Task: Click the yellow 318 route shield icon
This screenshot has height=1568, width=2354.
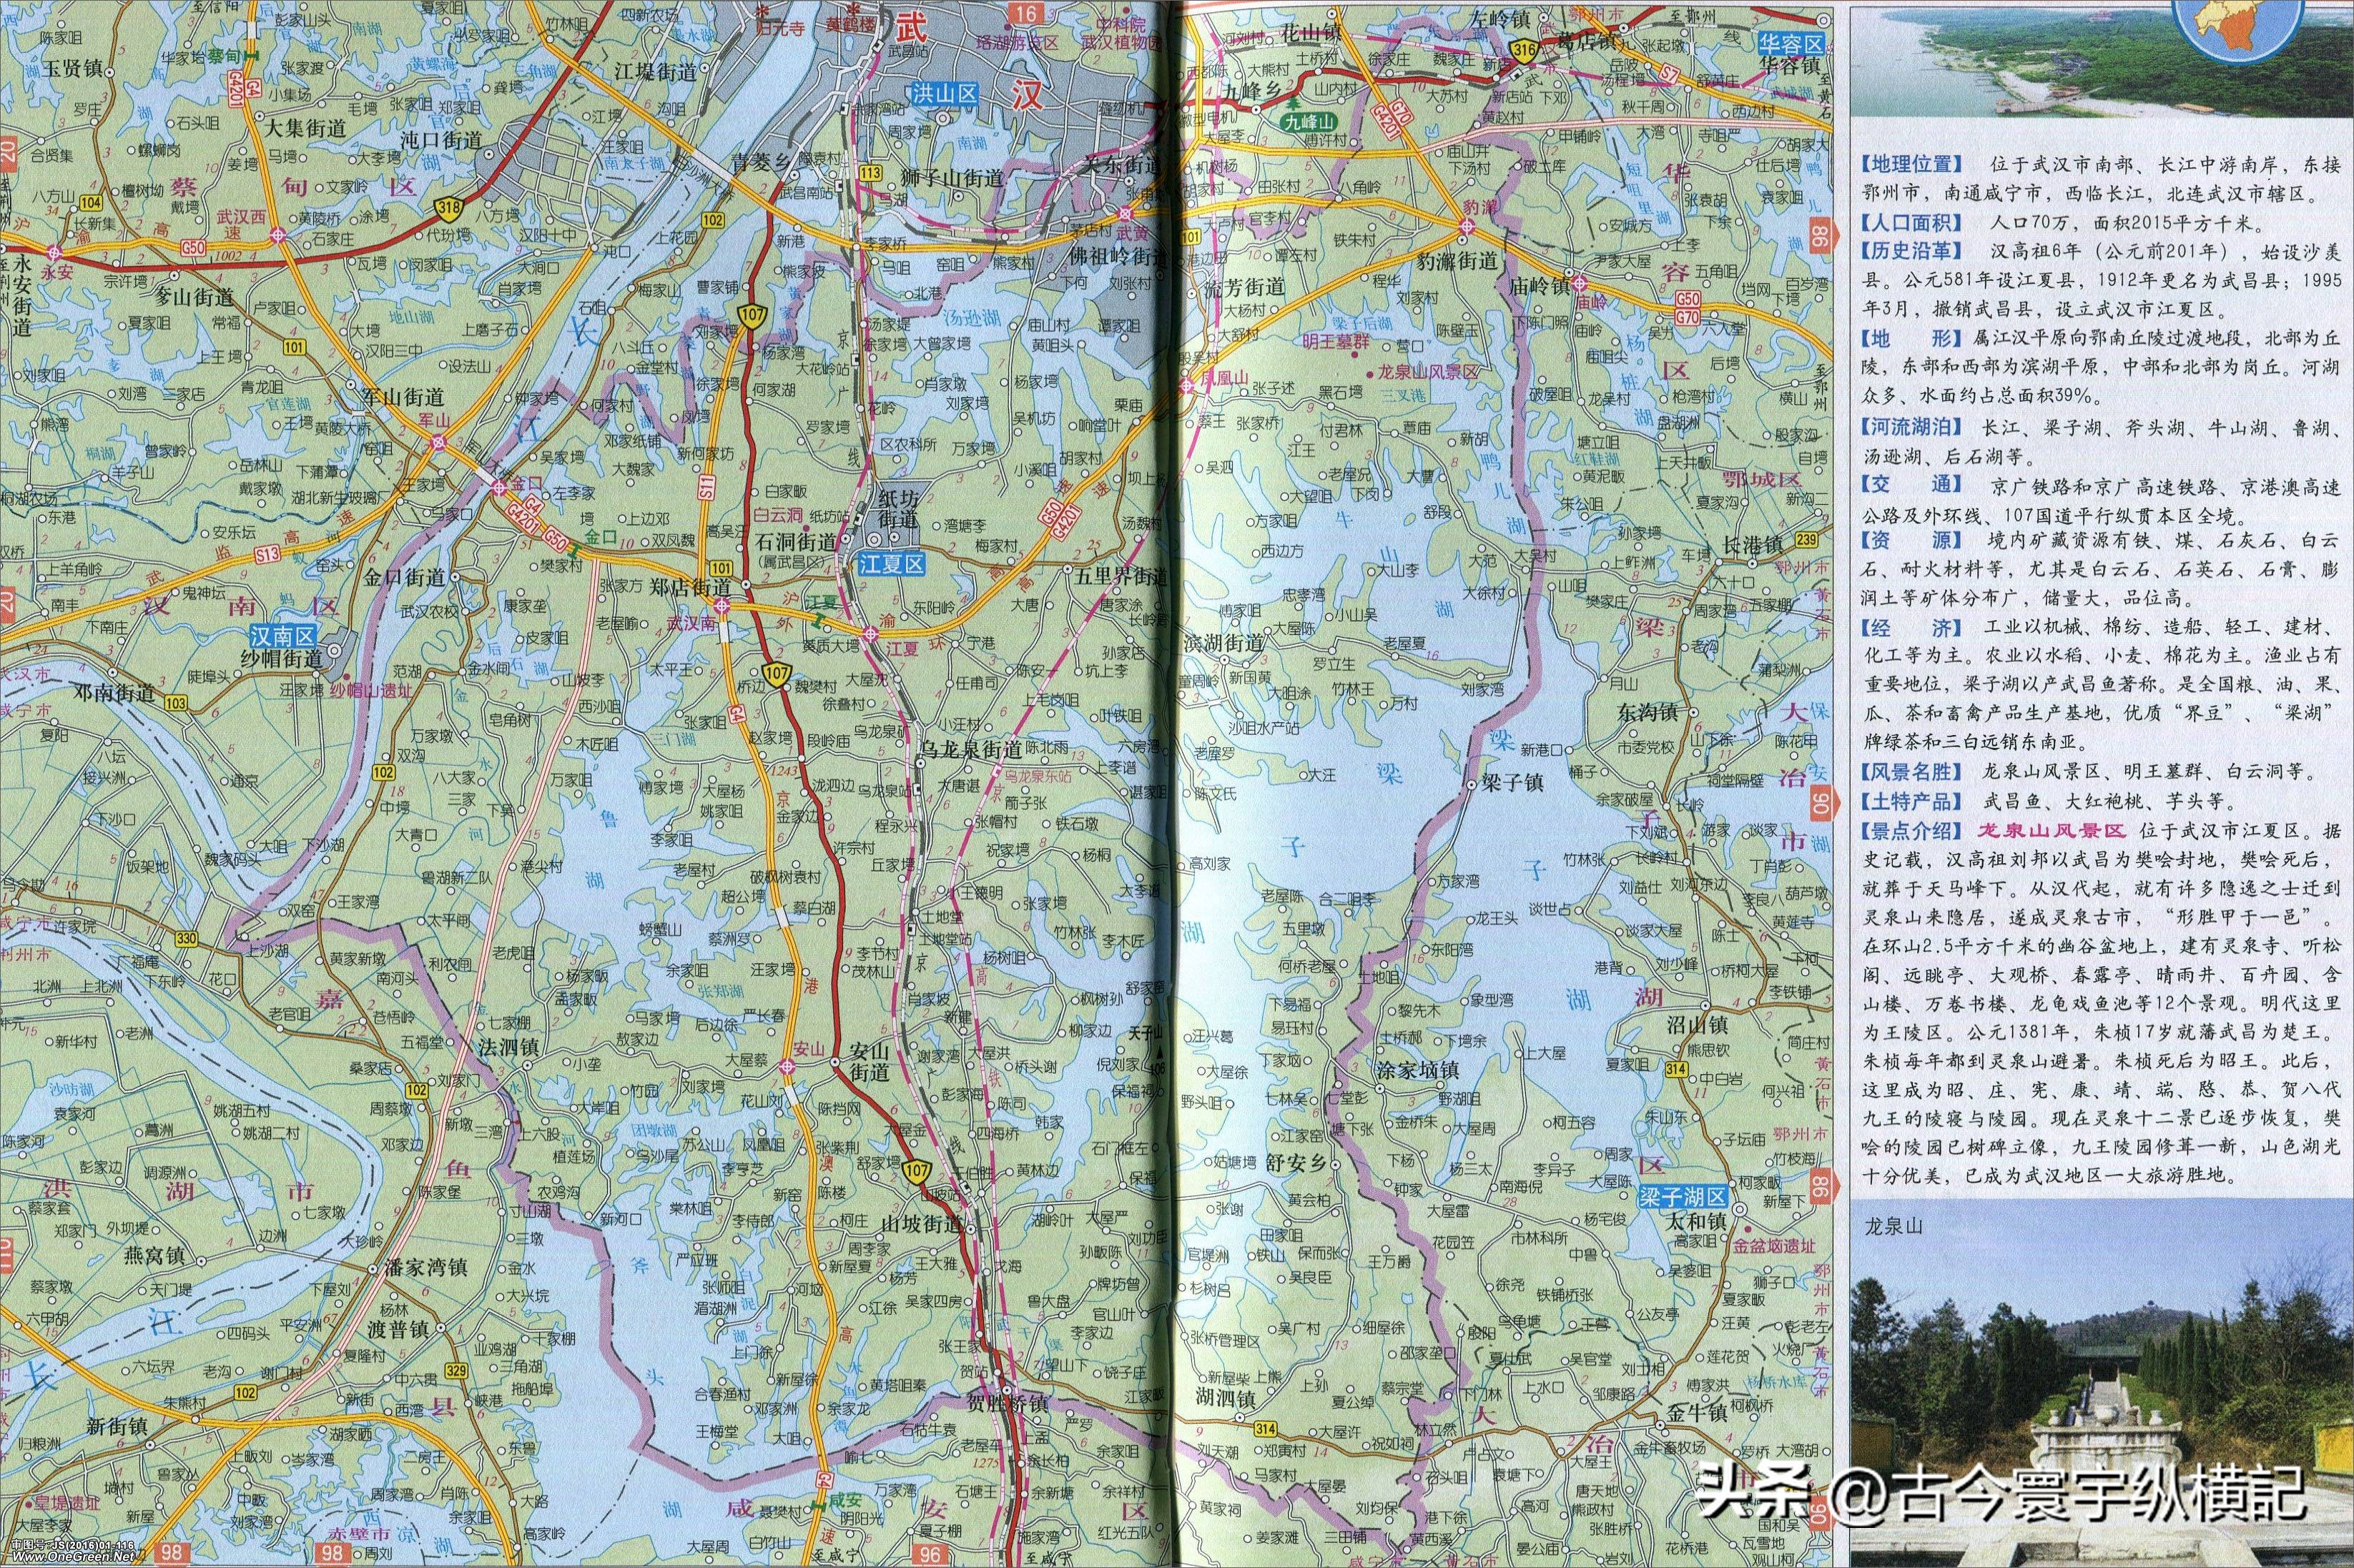Action: click(448, 208)
